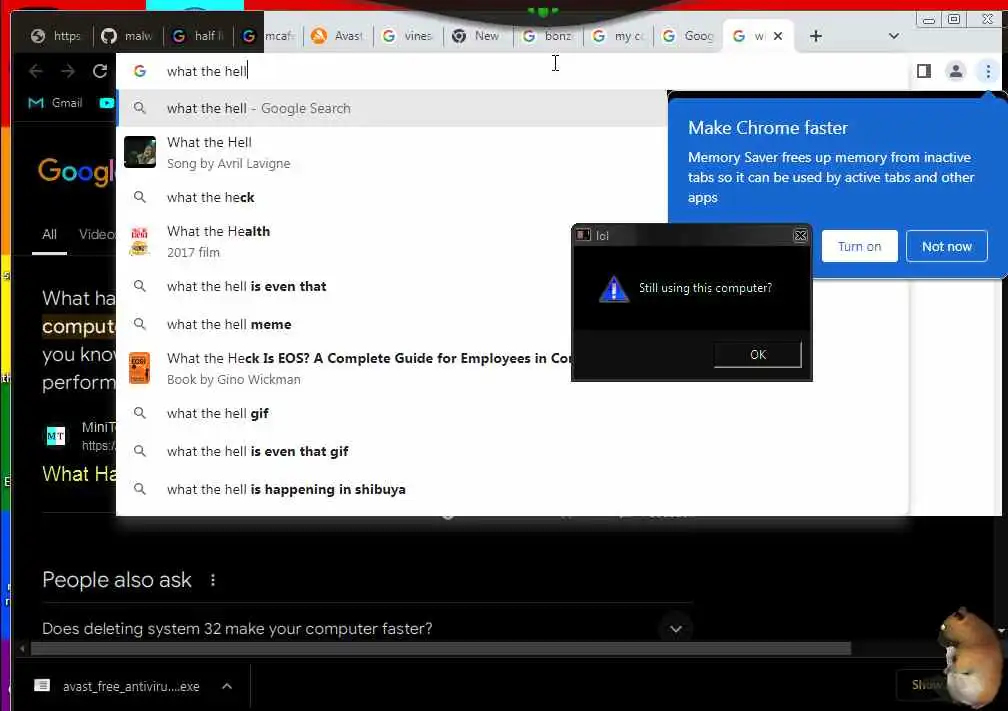Open 'People also ask' three-dot options
The width and height of the screenshot is (1008, 711).
pyautogui.click(x=213, y=580)
